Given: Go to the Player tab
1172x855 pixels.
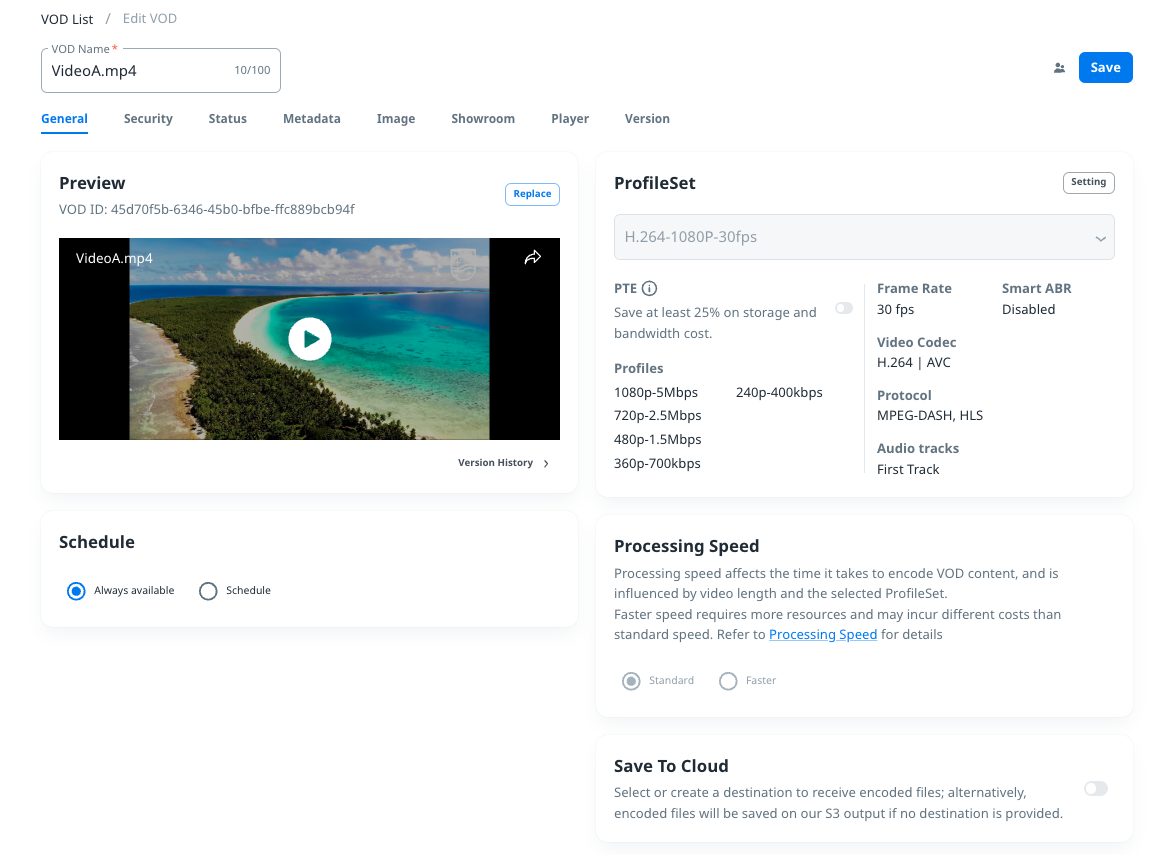Looking at the screenshot, I should 569,119.
